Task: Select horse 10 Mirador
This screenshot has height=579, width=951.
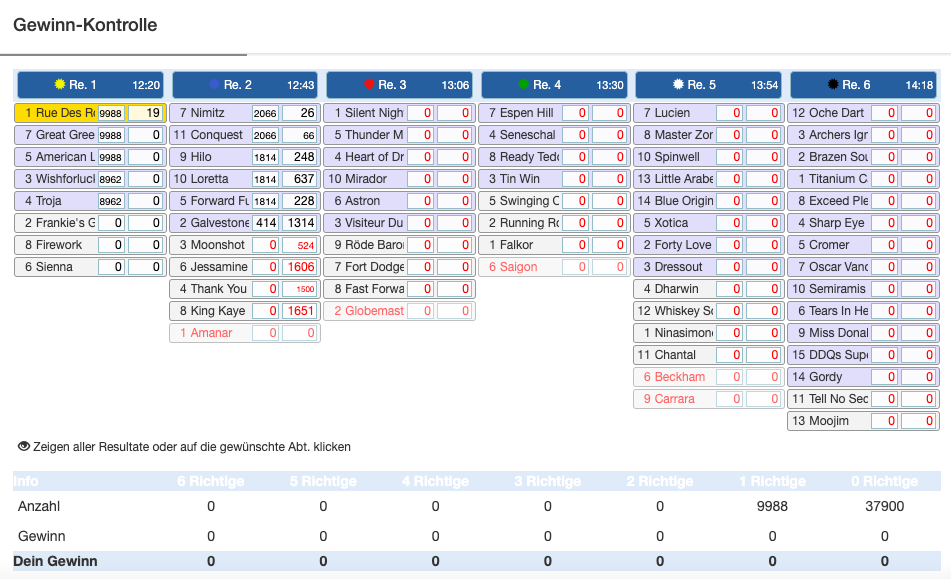Action: [400, 179]
